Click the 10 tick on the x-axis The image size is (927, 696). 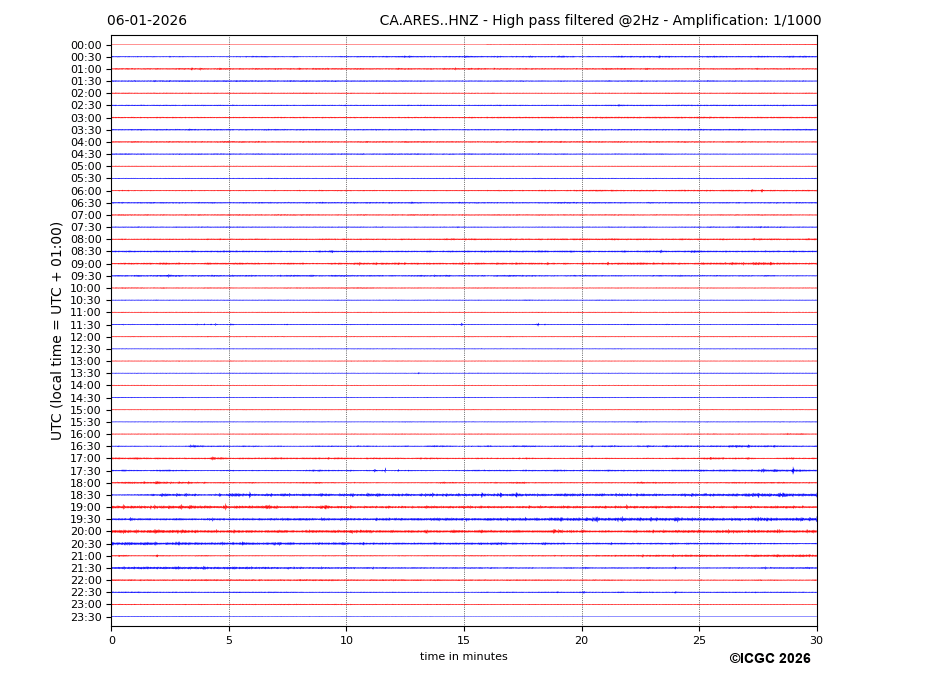[x=346, y=640]
